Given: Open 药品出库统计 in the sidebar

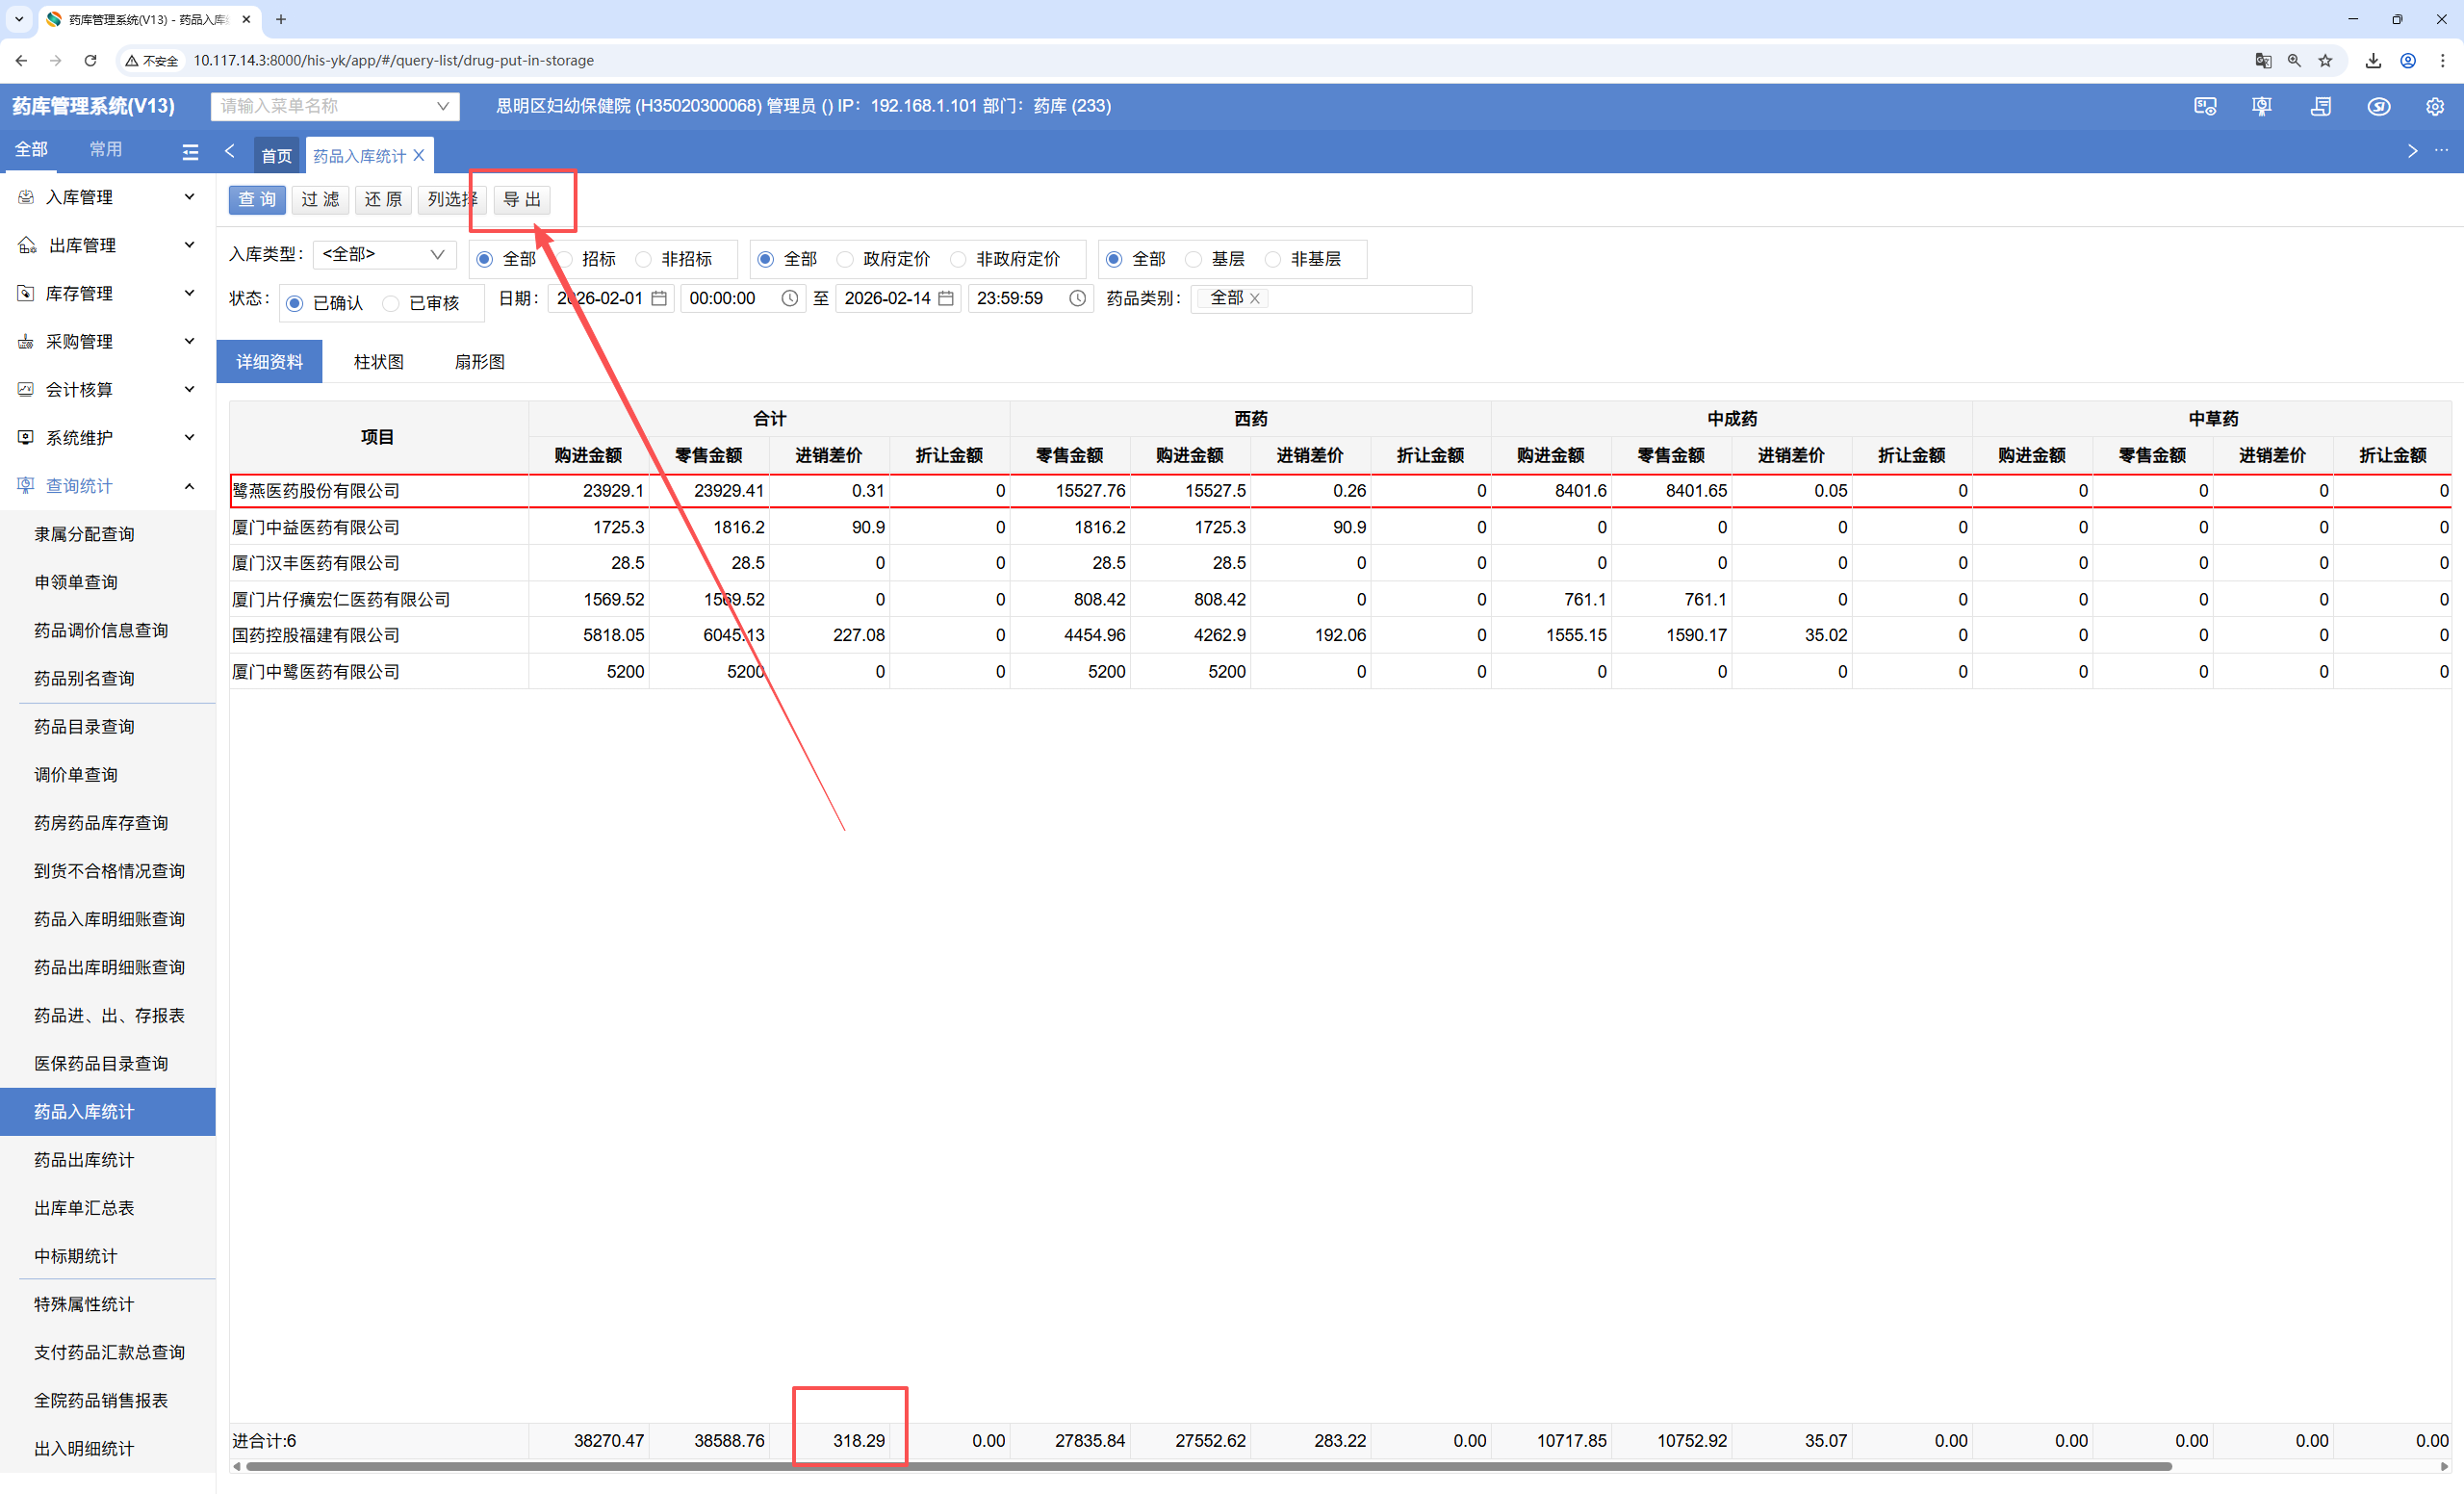Looking at the screenshot, I should [x=84, y=1159].
